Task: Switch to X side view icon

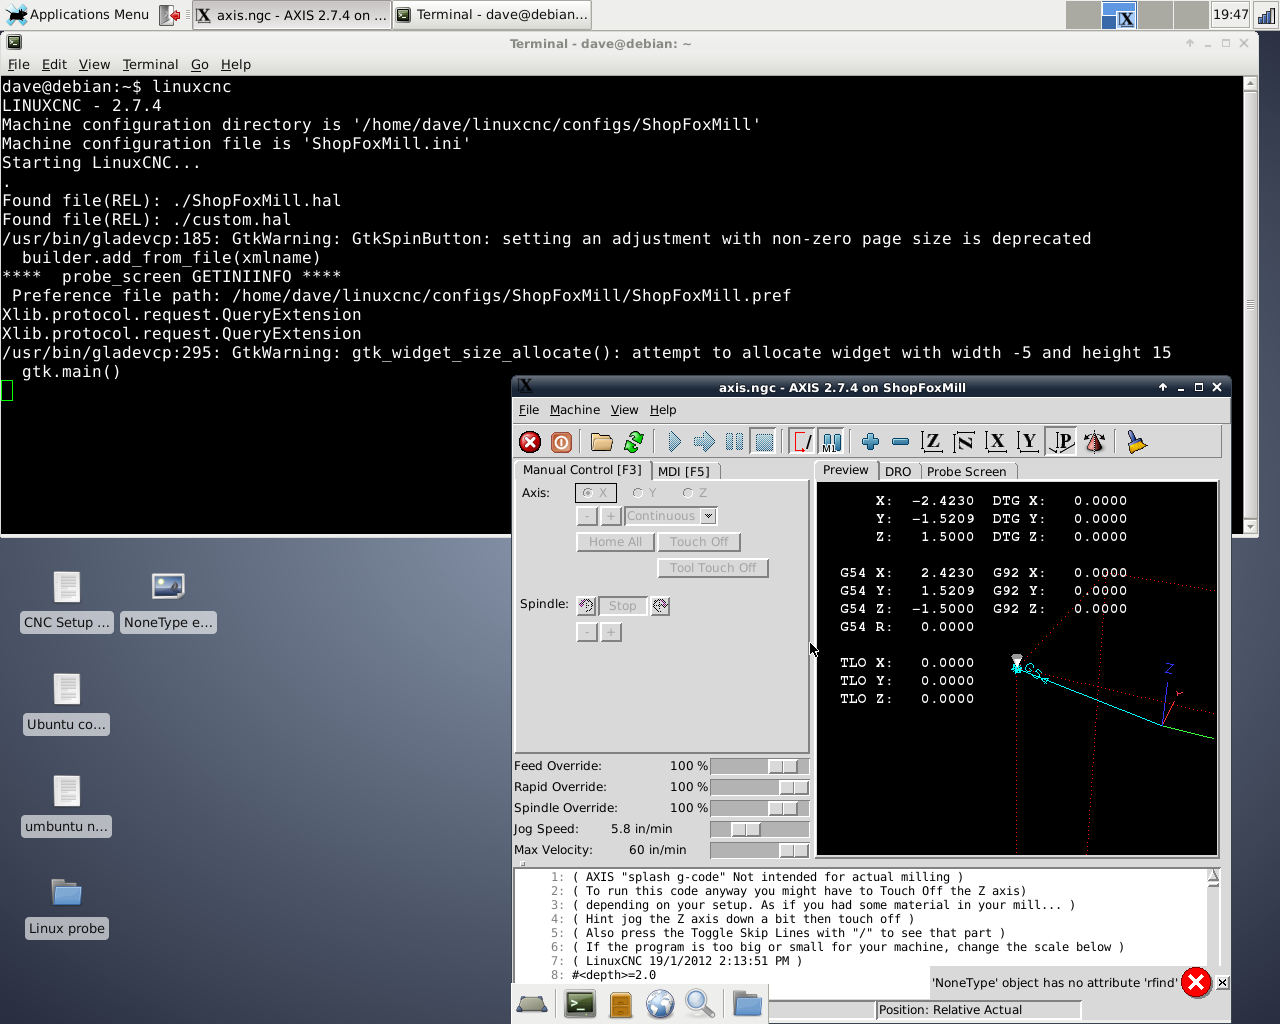Action: click(996, 442)
